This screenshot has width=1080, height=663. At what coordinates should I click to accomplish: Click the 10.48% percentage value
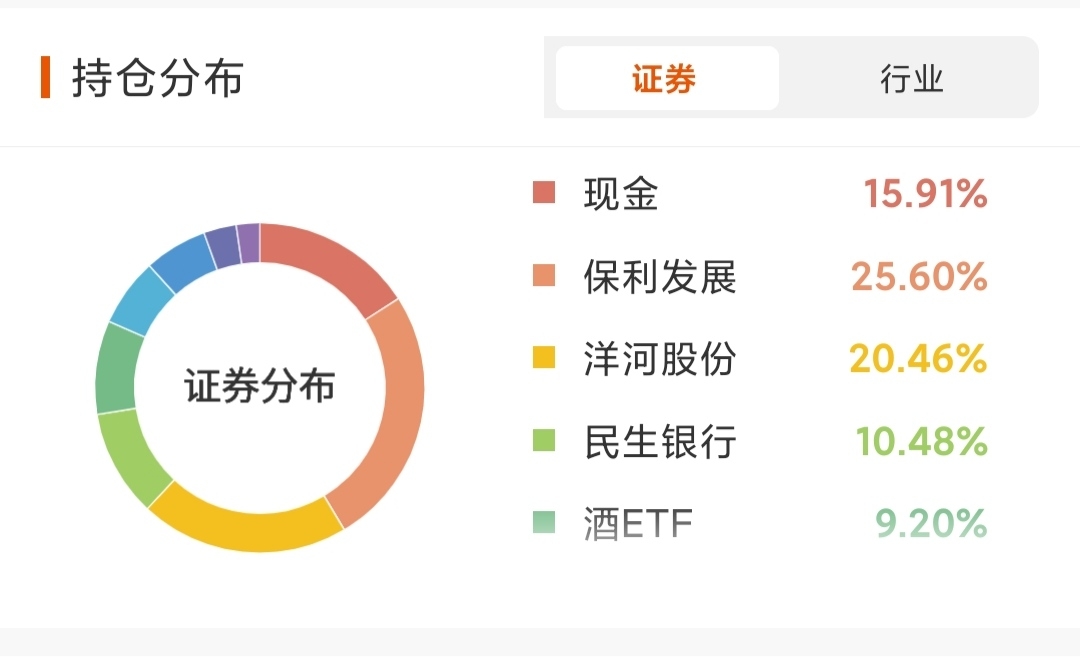point(921,440)
